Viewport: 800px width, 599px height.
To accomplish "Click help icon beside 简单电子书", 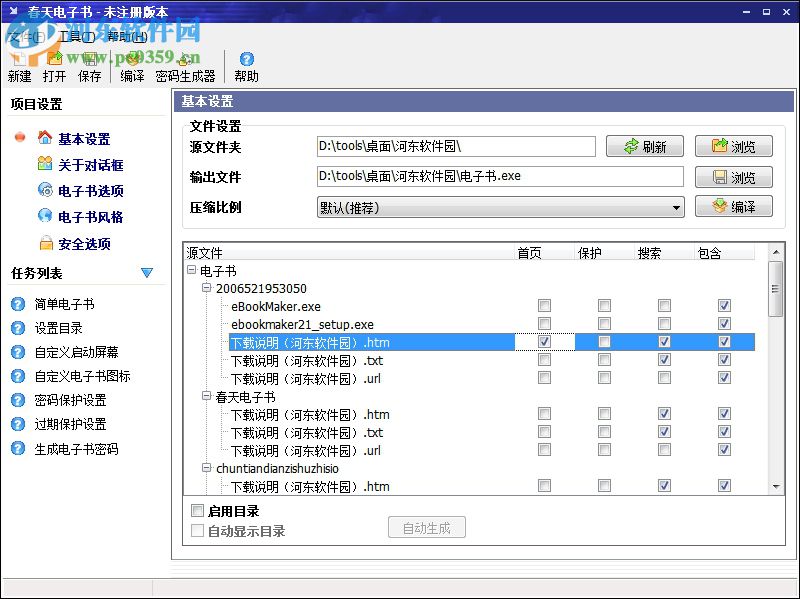I will [x=18, y=304].
